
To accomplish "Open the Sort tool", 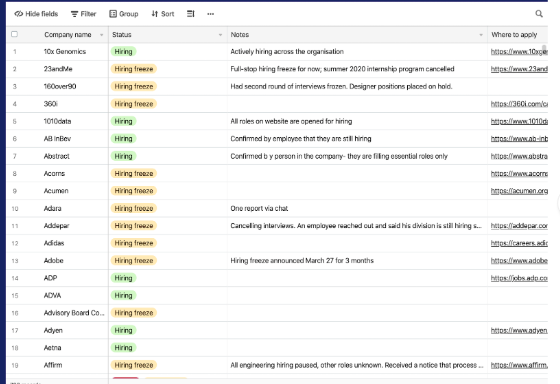I will (x=162, y=14).
